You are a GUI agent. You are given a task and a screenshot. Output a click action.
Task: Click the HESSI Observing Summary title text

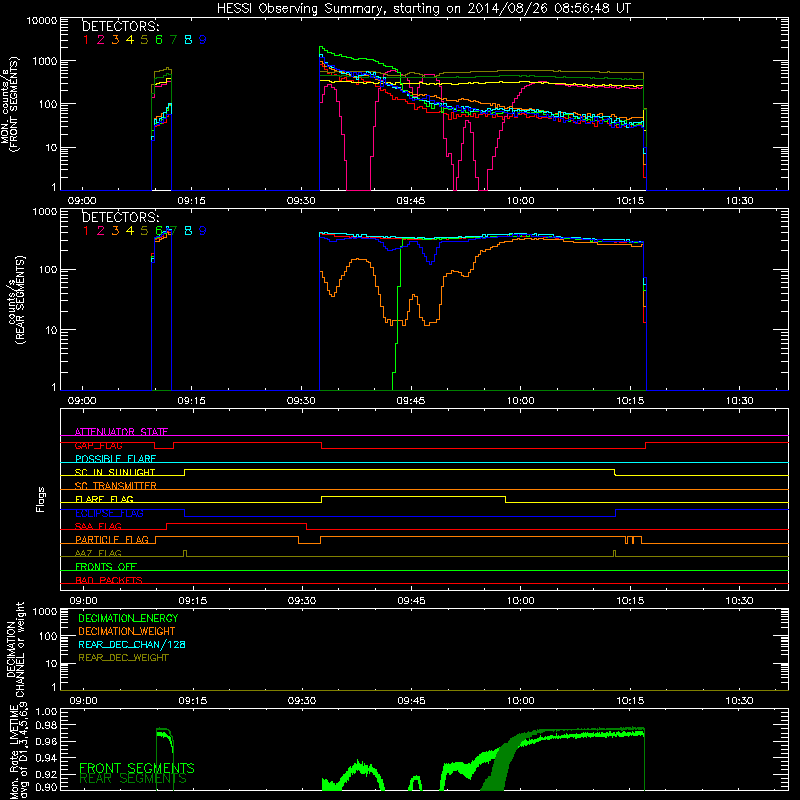click(423, 9)
